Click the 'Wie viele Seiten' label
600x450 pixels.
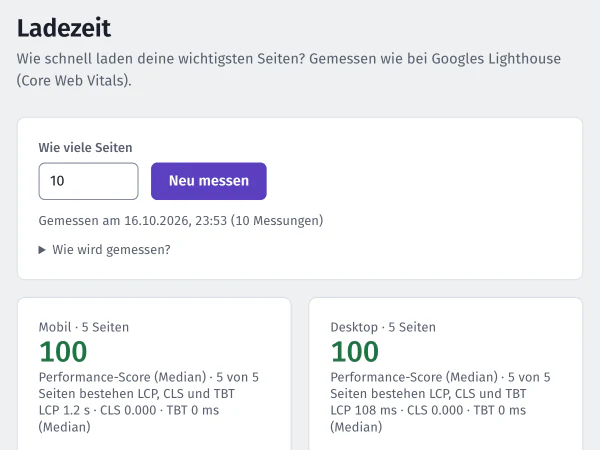tap(85, 148)
